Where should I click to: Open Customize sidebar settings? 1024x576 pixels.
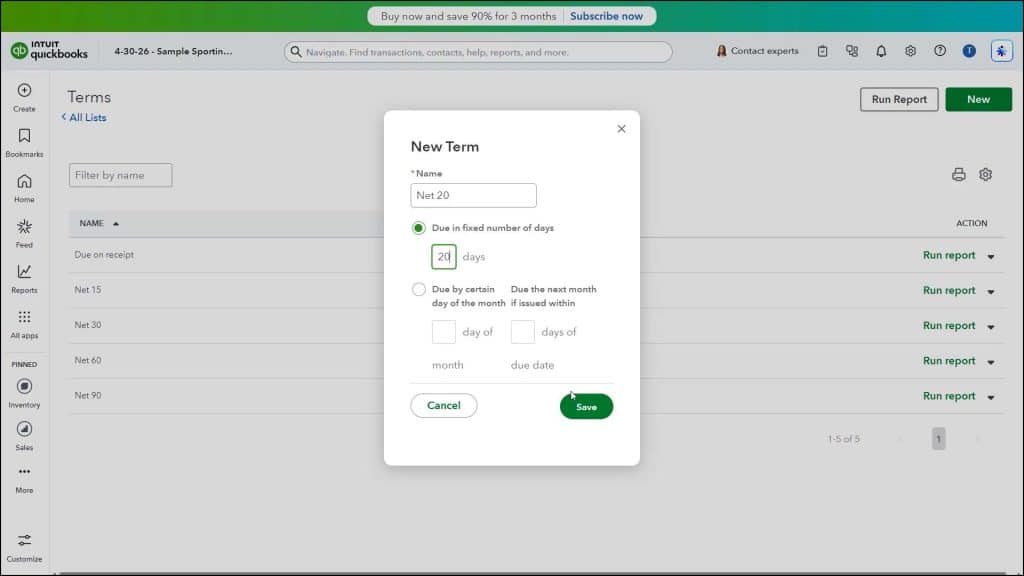tap(24, 548)
